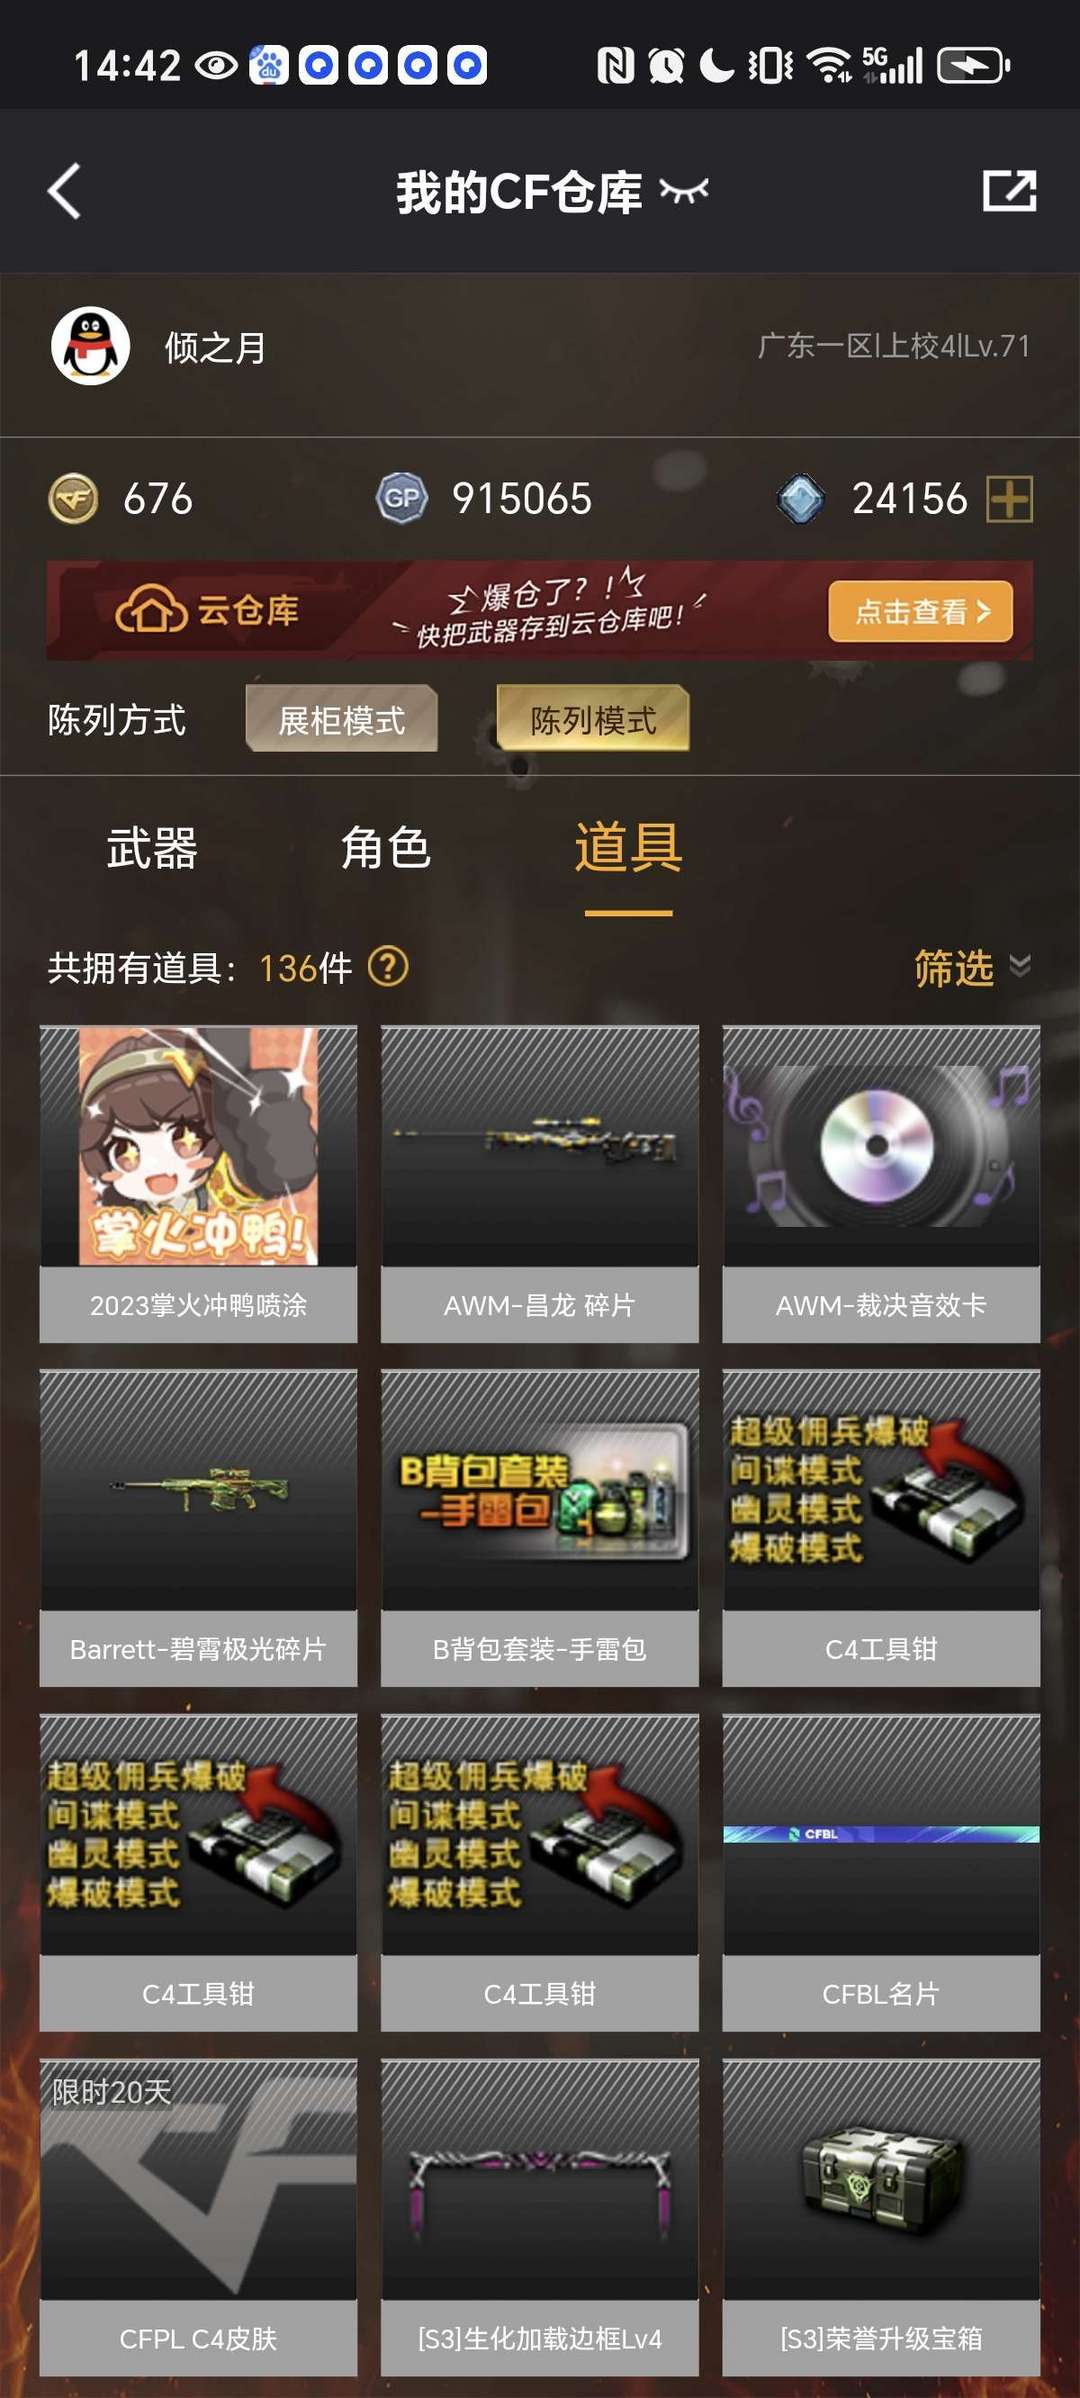Click the gold CF coin icon

coord(73,498)
